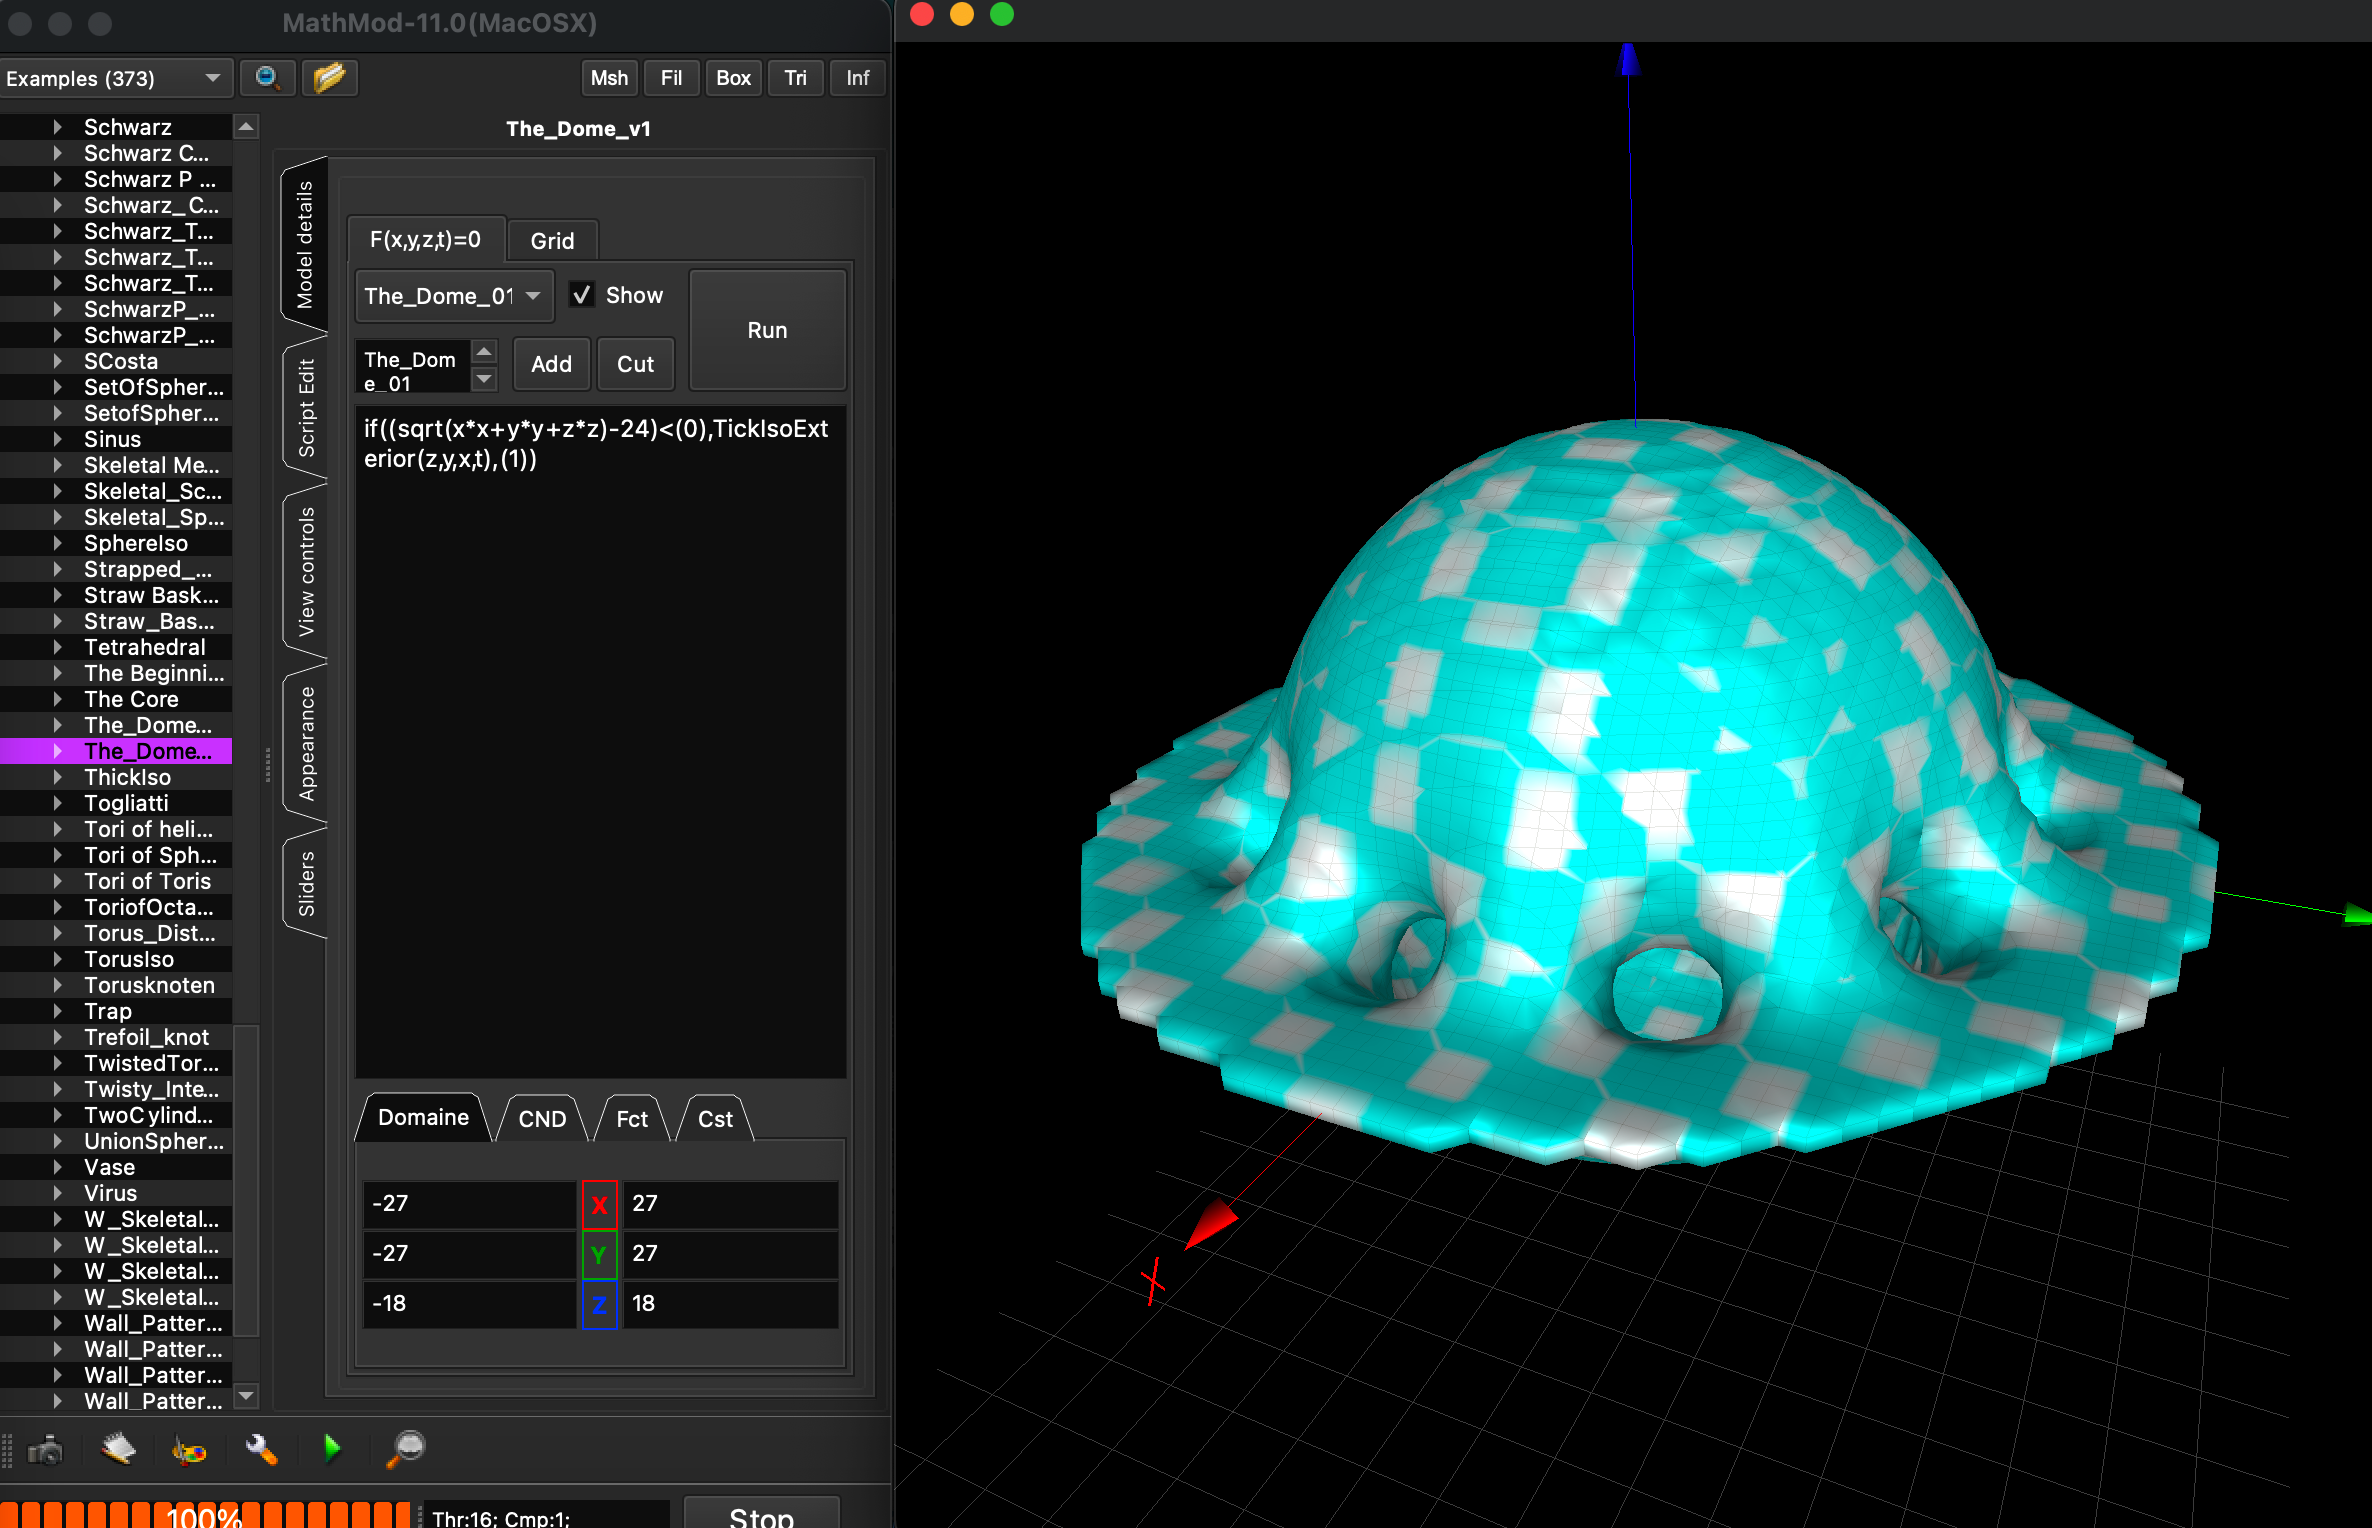Toggle the Msh mesh button

tap(609, 78)
